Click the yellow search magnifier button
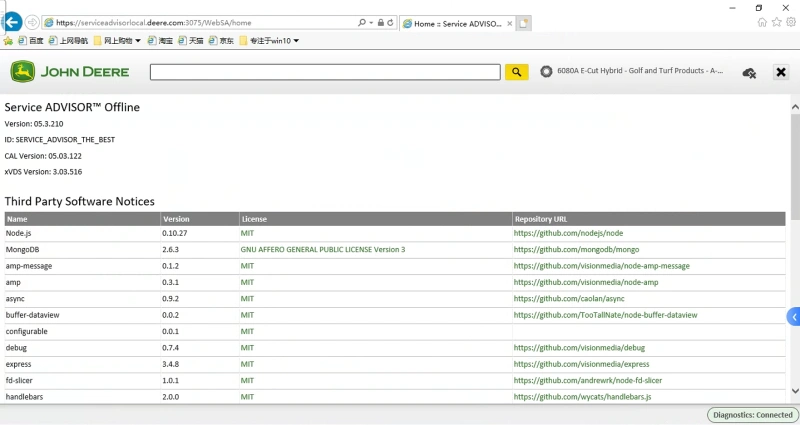This screenshot has width=800, height=425. coord(516,72)
